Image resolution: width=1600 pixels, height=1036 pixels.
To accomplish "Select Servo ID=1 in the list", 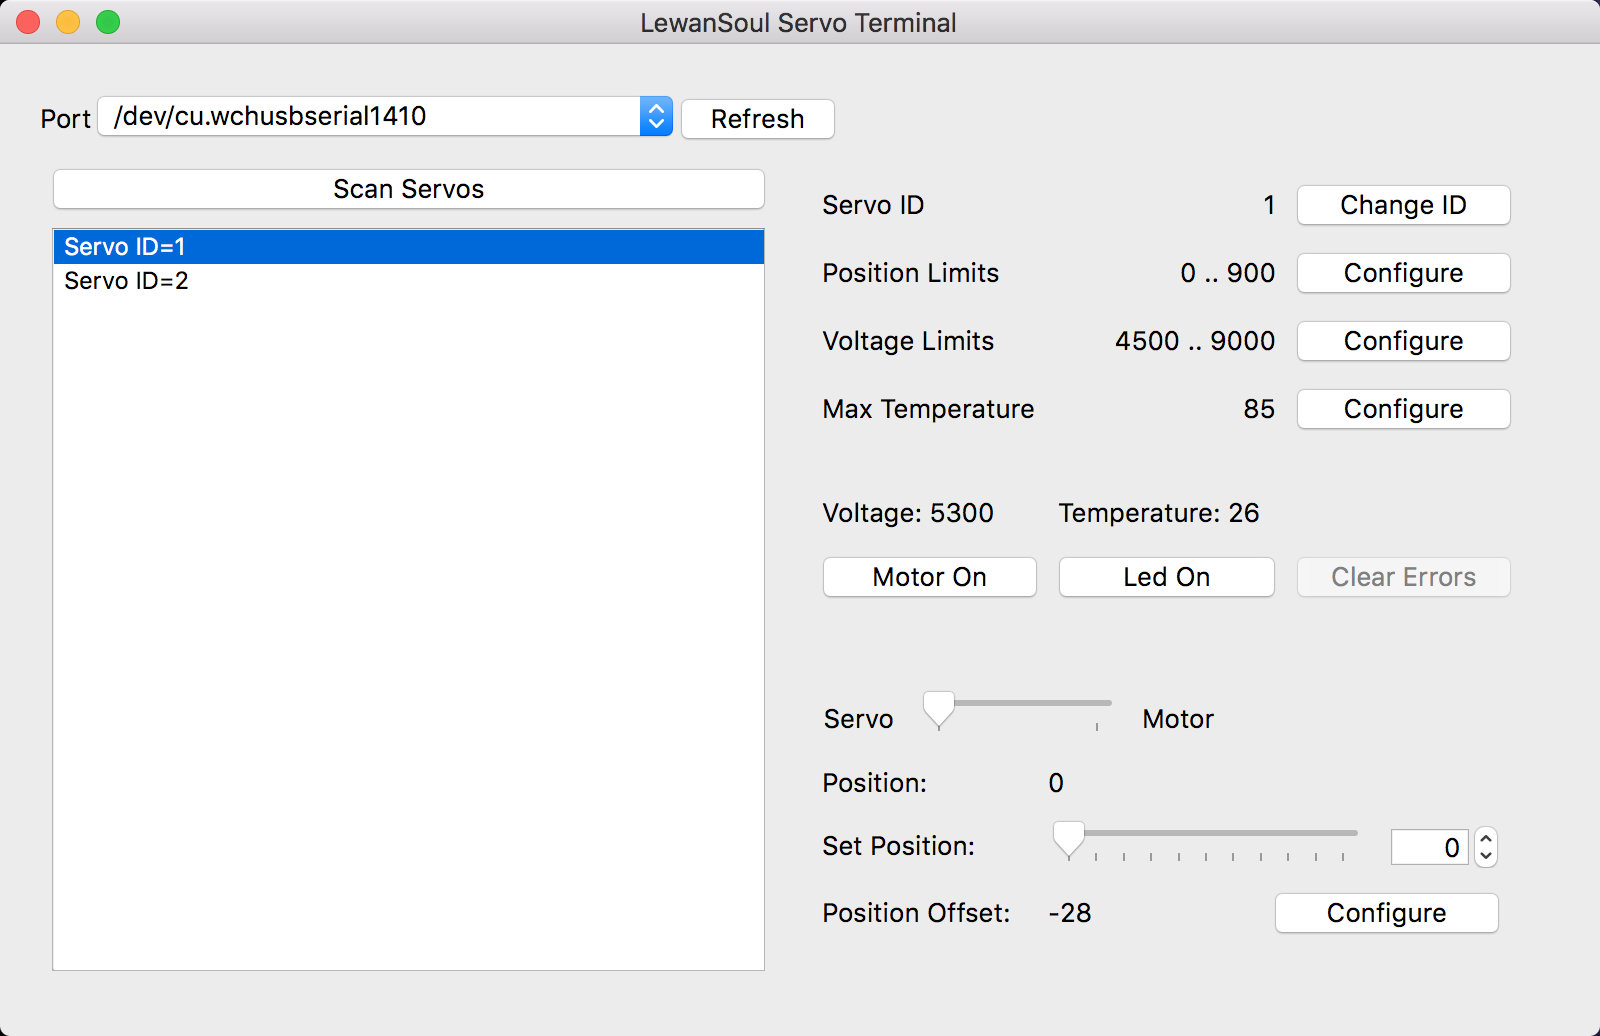I will [408, 247].
